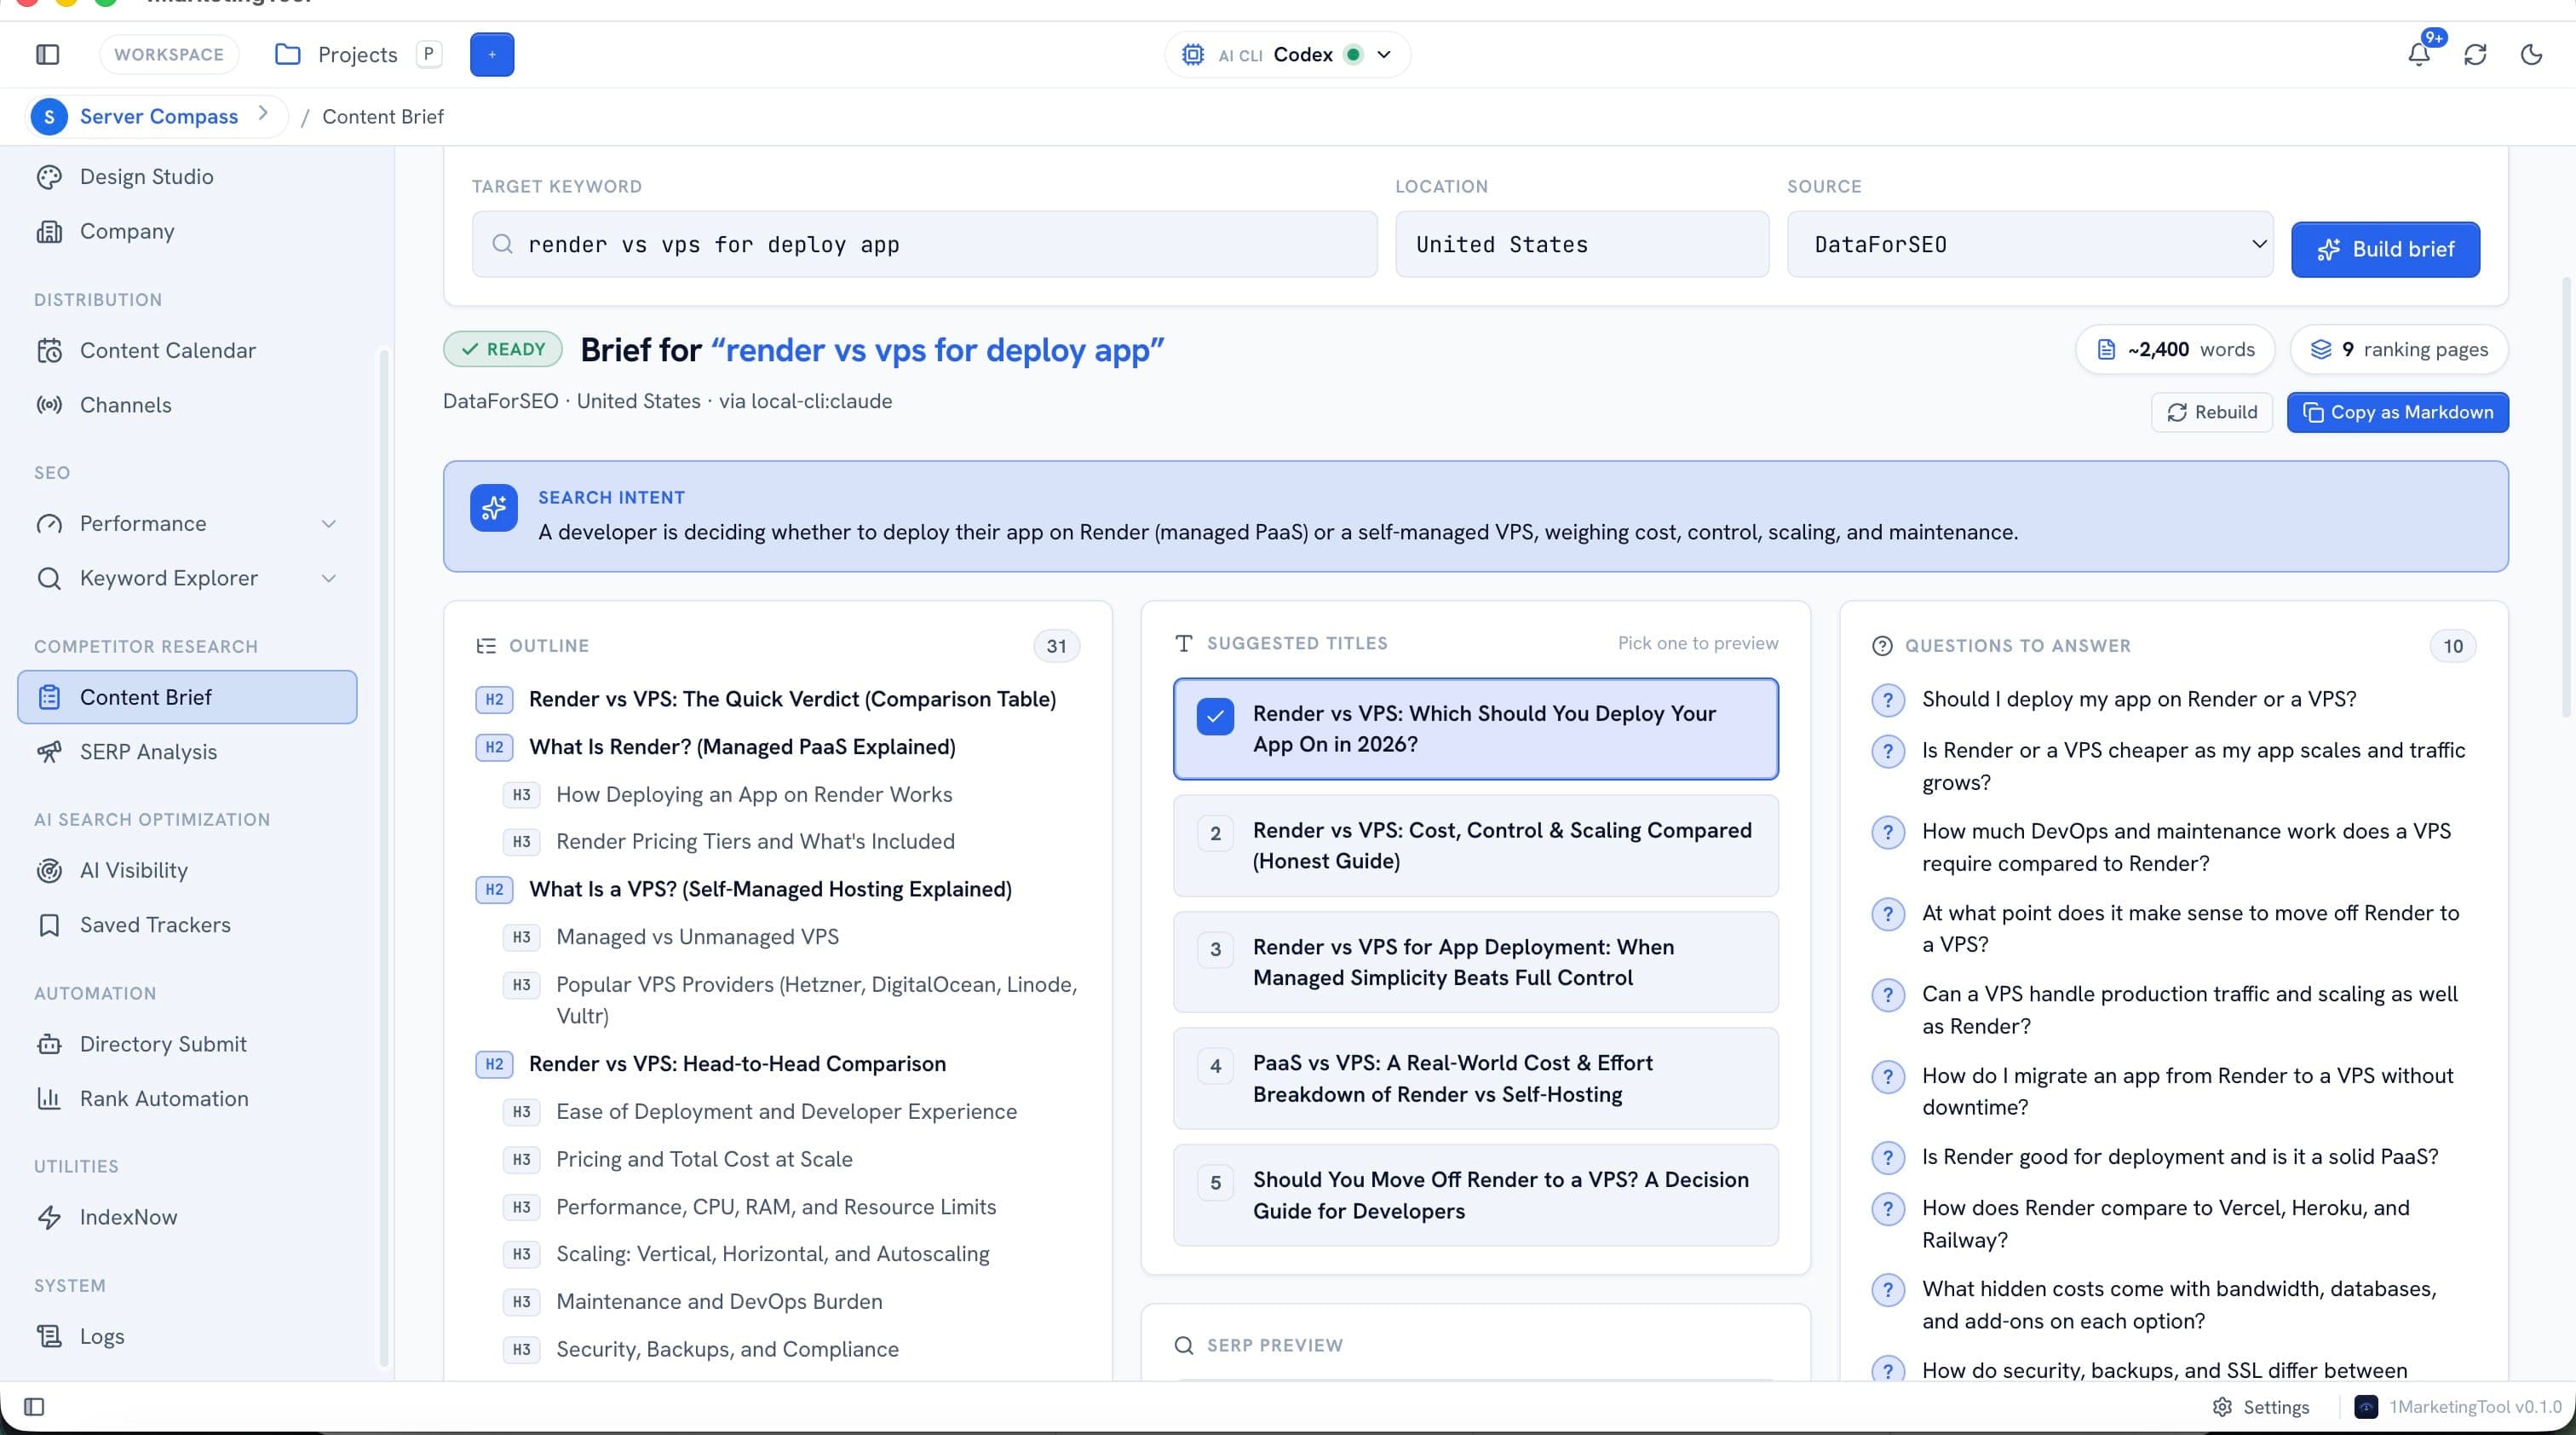Click the Keyword Explorer magnifier icon
The image size is (2576, 1435).
pos(49,578)
